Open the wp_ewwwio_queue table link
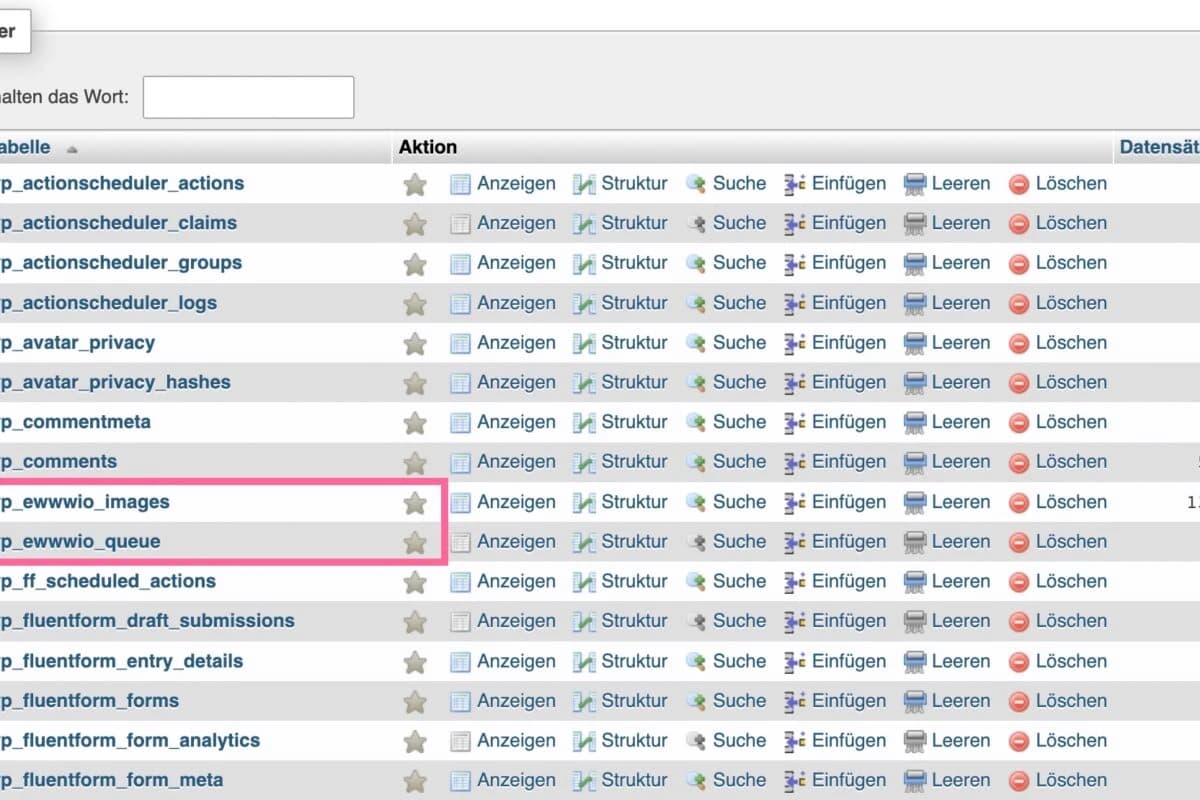Viewport: 1200px width, 800px height. point(80,542)
